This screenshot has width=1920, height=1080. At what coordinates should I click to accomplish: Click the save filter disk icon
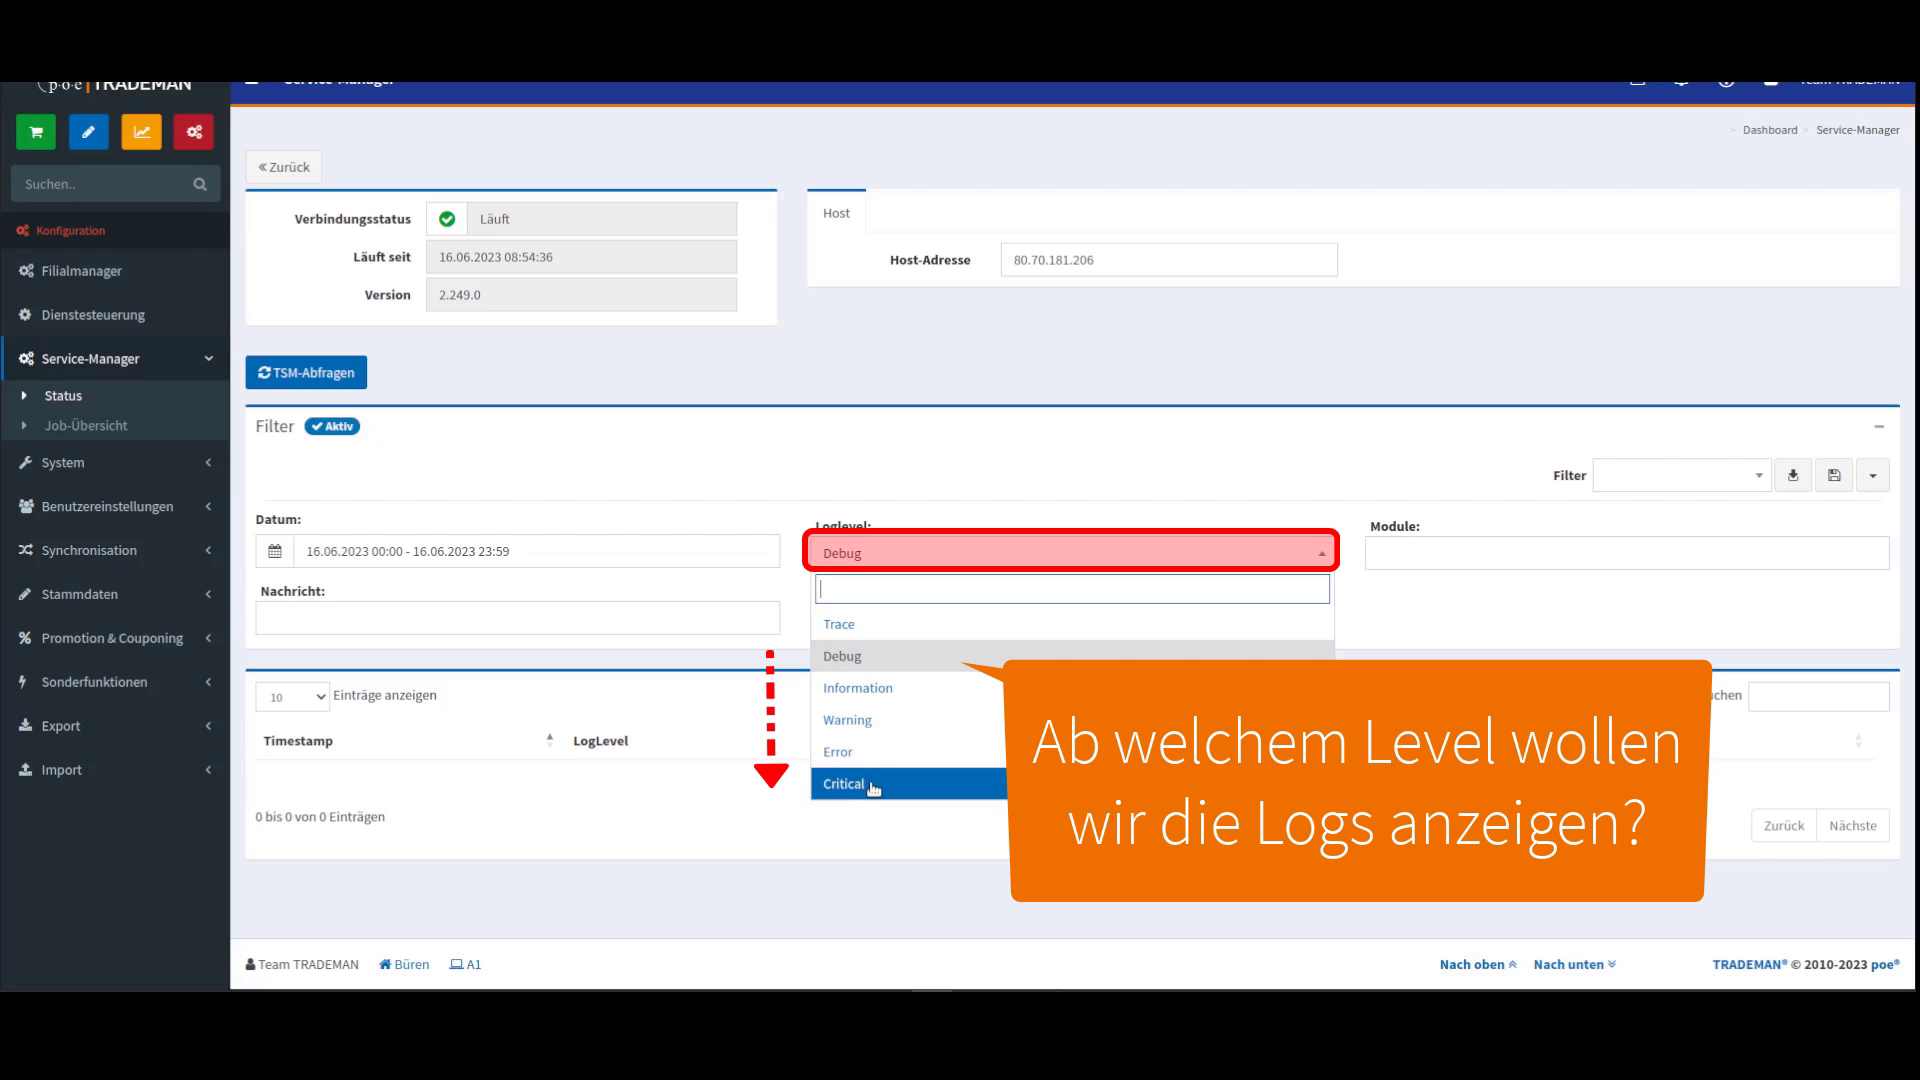(x=1834, y=476)
